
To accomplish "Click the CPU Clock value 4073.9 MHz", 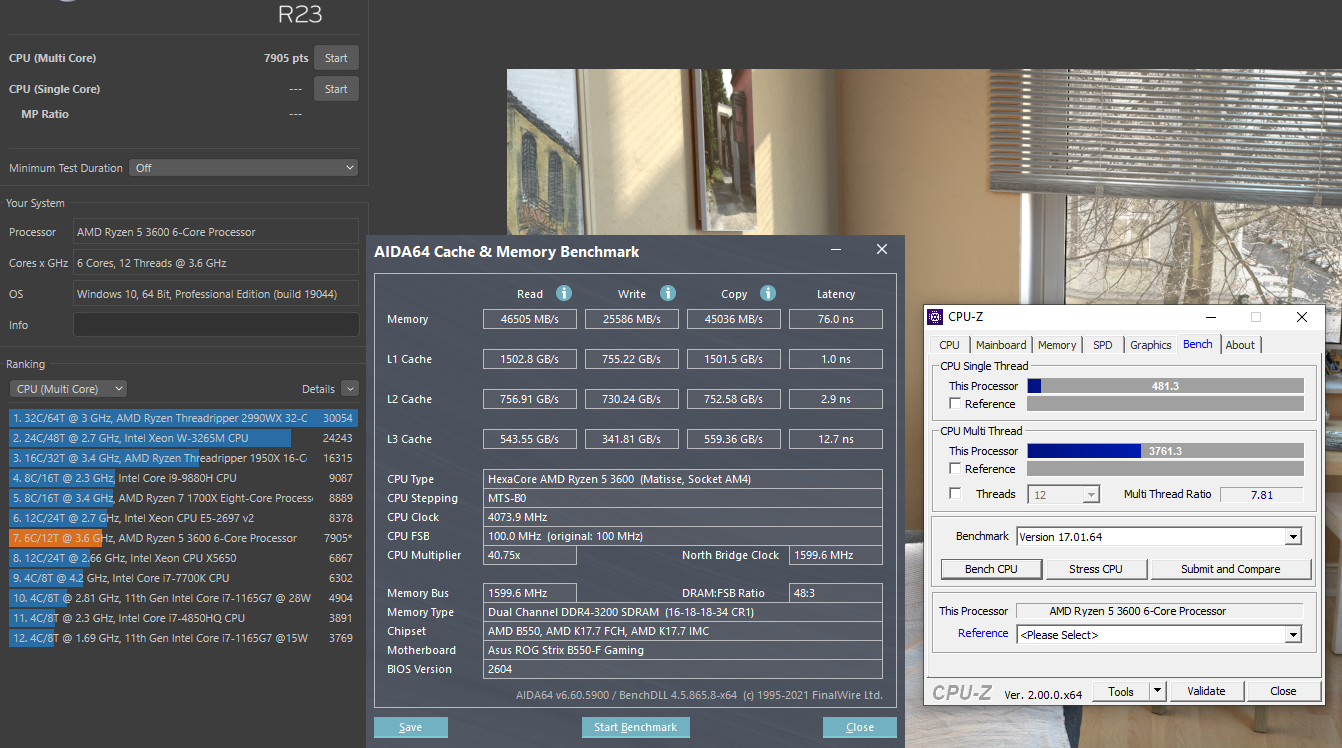I will 683,517.
